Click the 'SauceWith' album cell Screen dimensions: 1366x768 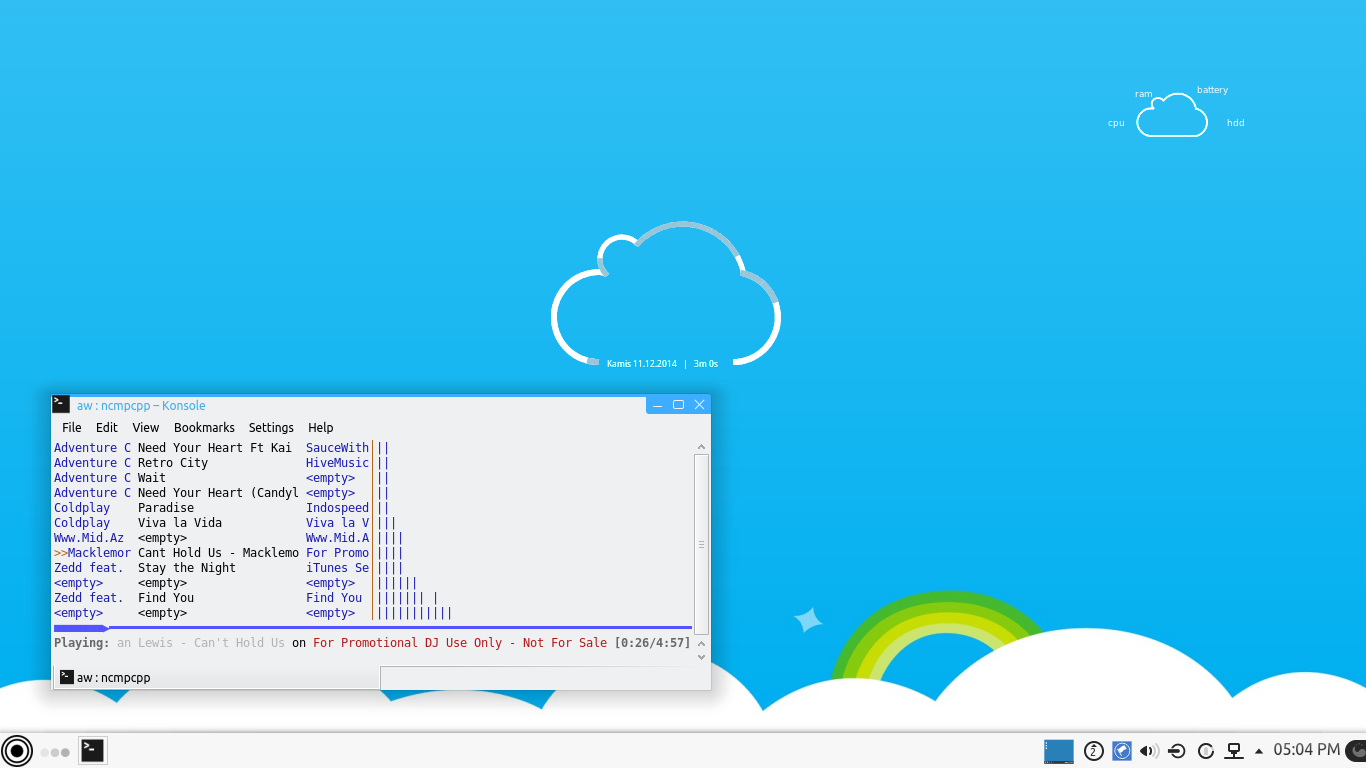[337, 448]
